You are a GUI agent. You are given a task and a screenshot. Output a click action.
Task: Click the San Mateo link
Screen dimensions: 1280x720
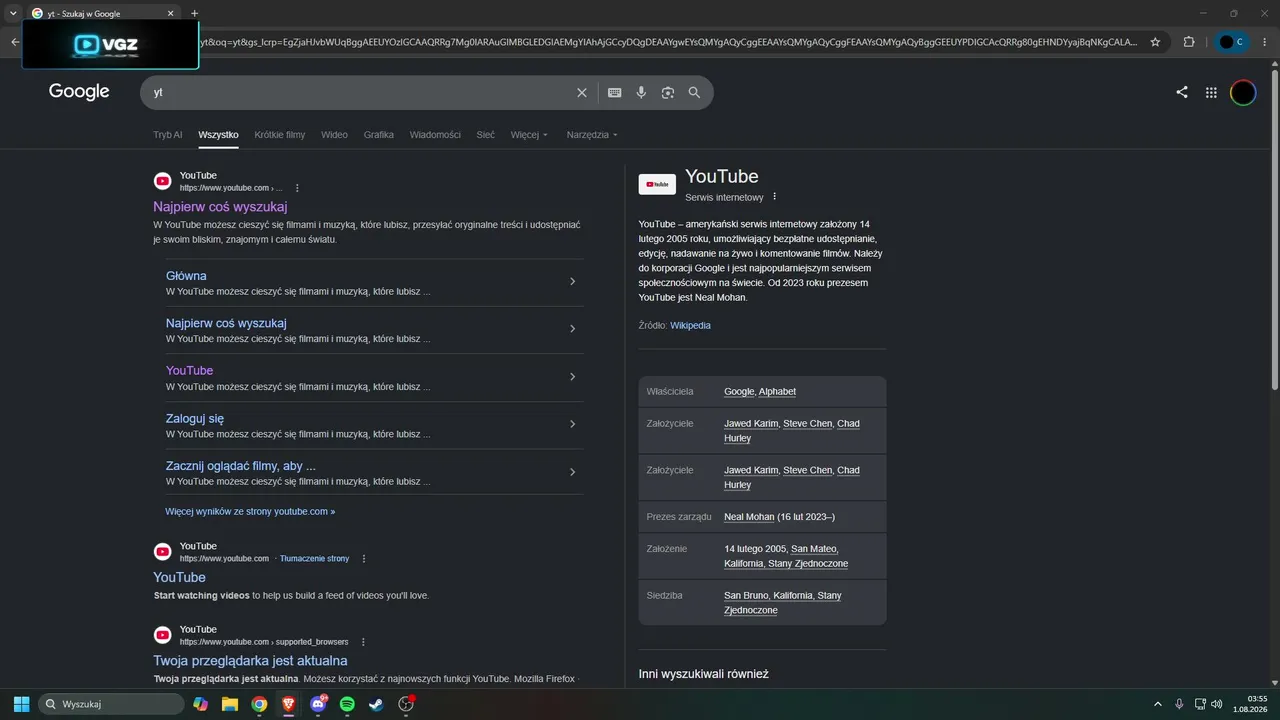coord(814,549)
